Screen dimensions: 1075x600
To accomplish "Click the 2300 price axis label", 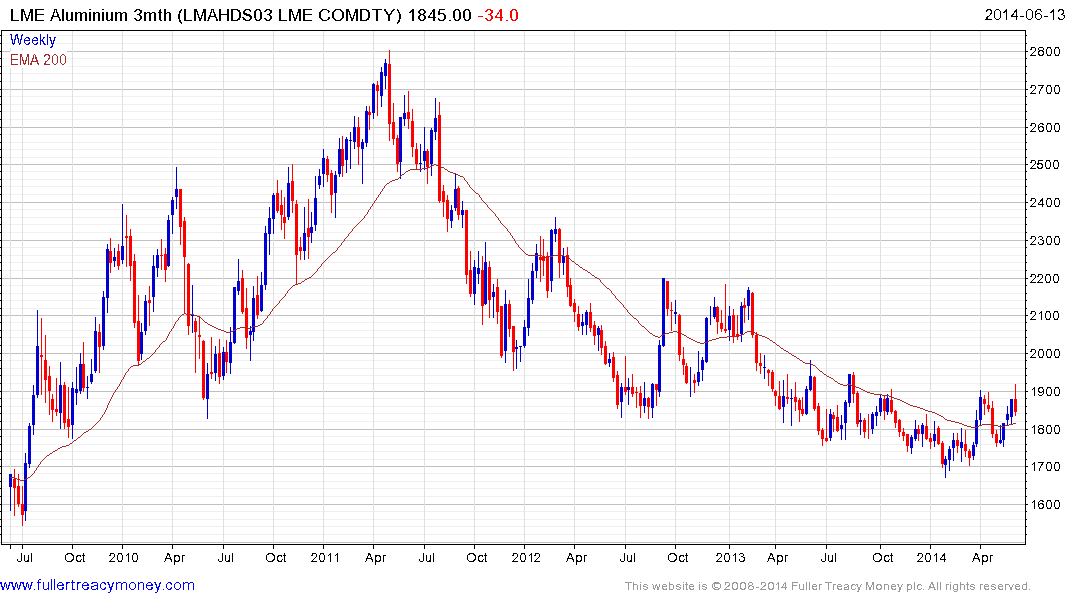I will [x=1046, y=241].
